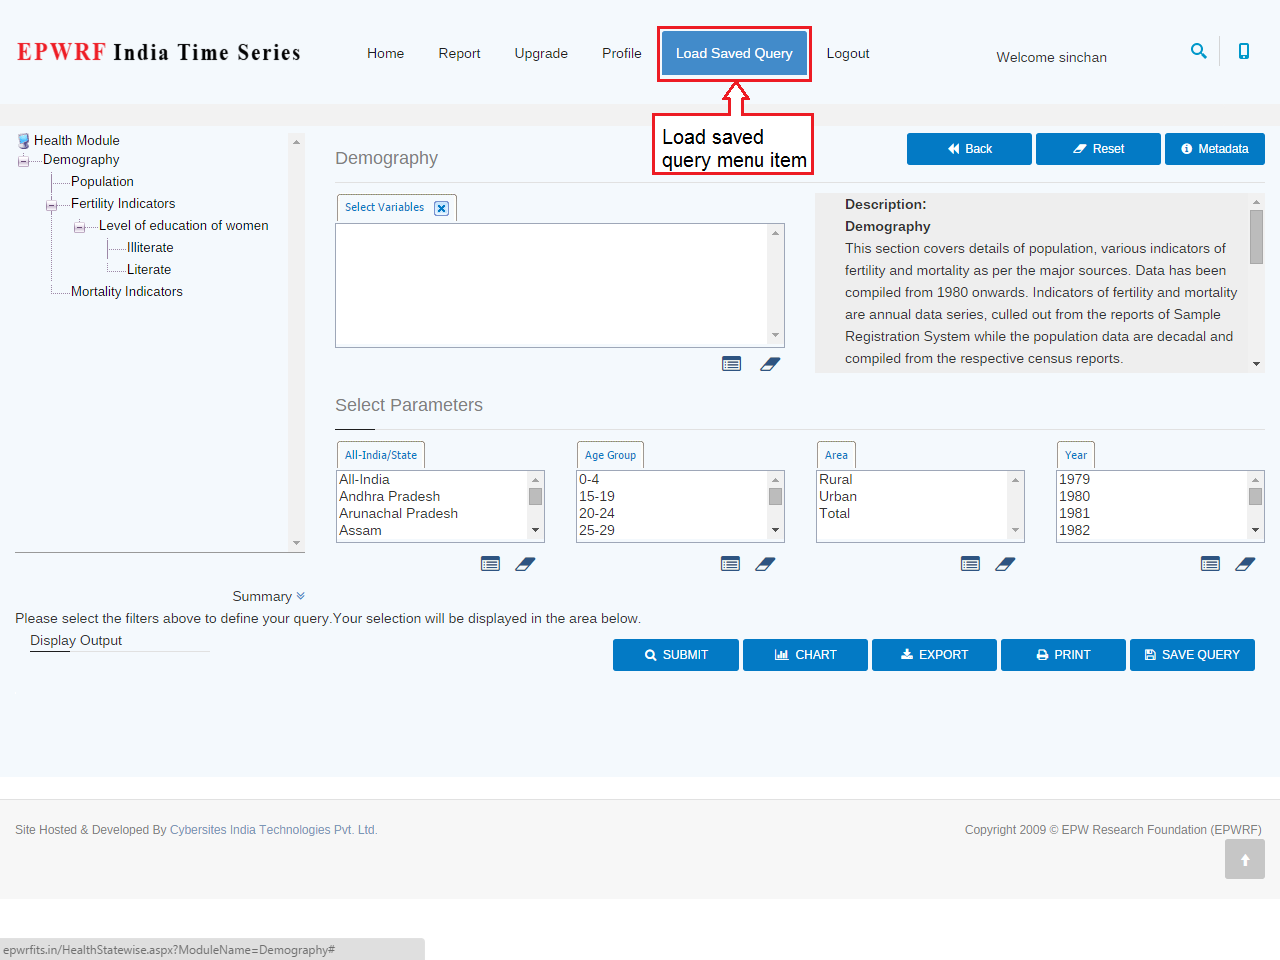
Task: Open Load Saved Query menu item
Action: (x=734, y=53)
